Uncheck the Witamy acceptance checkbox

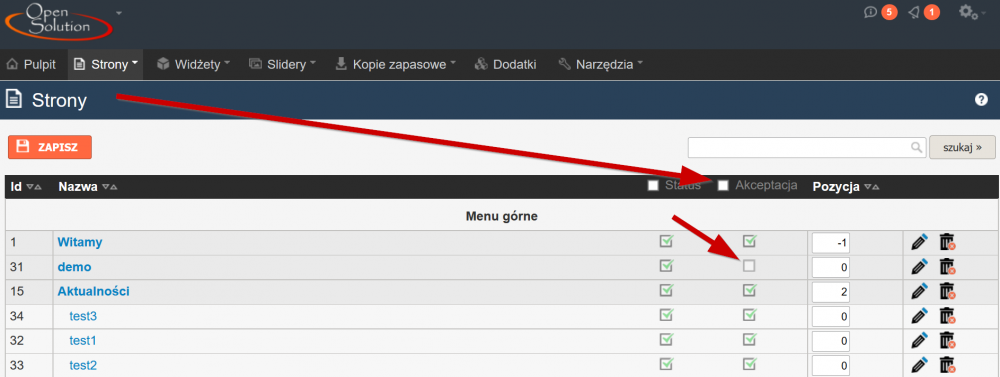pyautogui.click(x=750, y=241)
